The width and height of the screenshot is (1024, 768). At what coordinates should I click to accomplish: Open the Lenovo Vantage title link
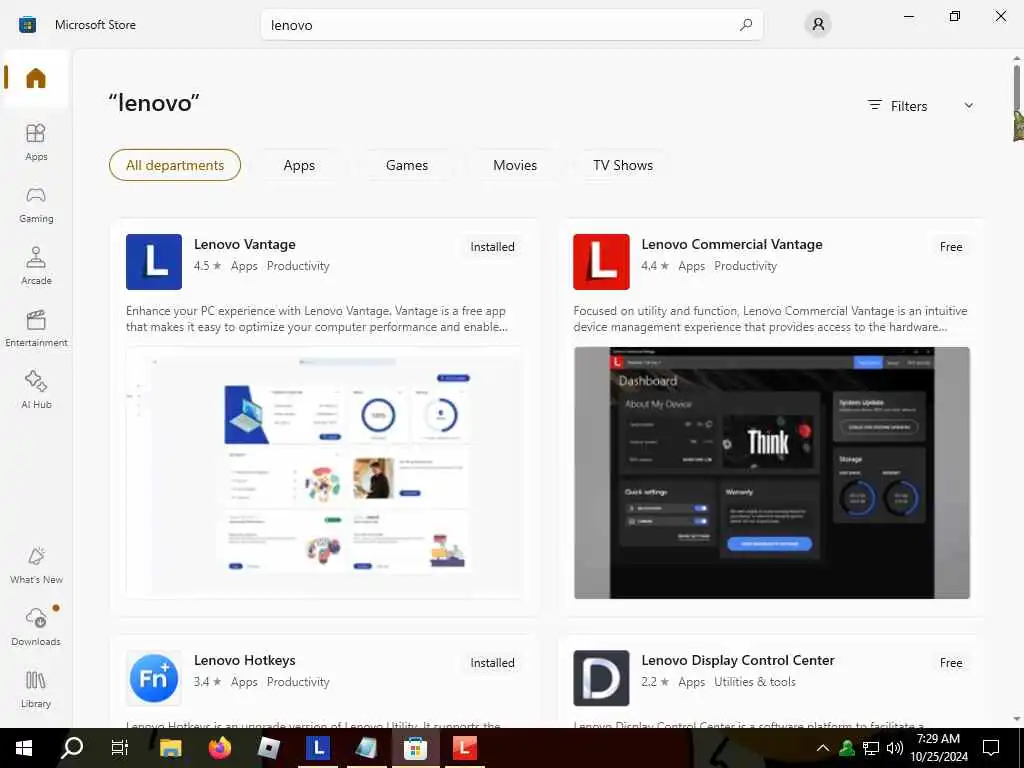(x=245, y=244)
